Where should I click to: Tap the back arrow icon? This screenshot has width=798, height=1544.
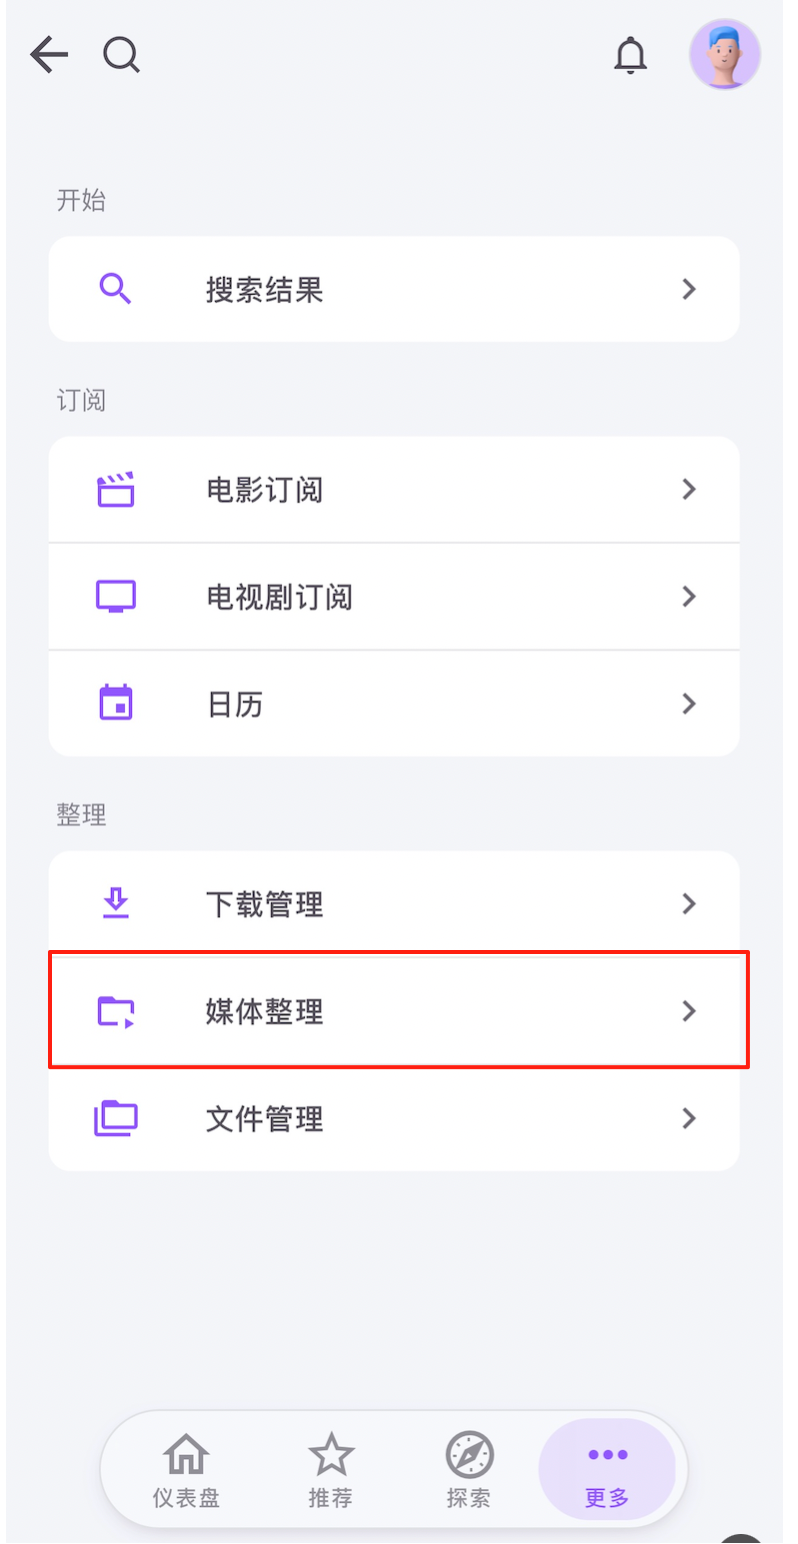(x=48, y=55)
